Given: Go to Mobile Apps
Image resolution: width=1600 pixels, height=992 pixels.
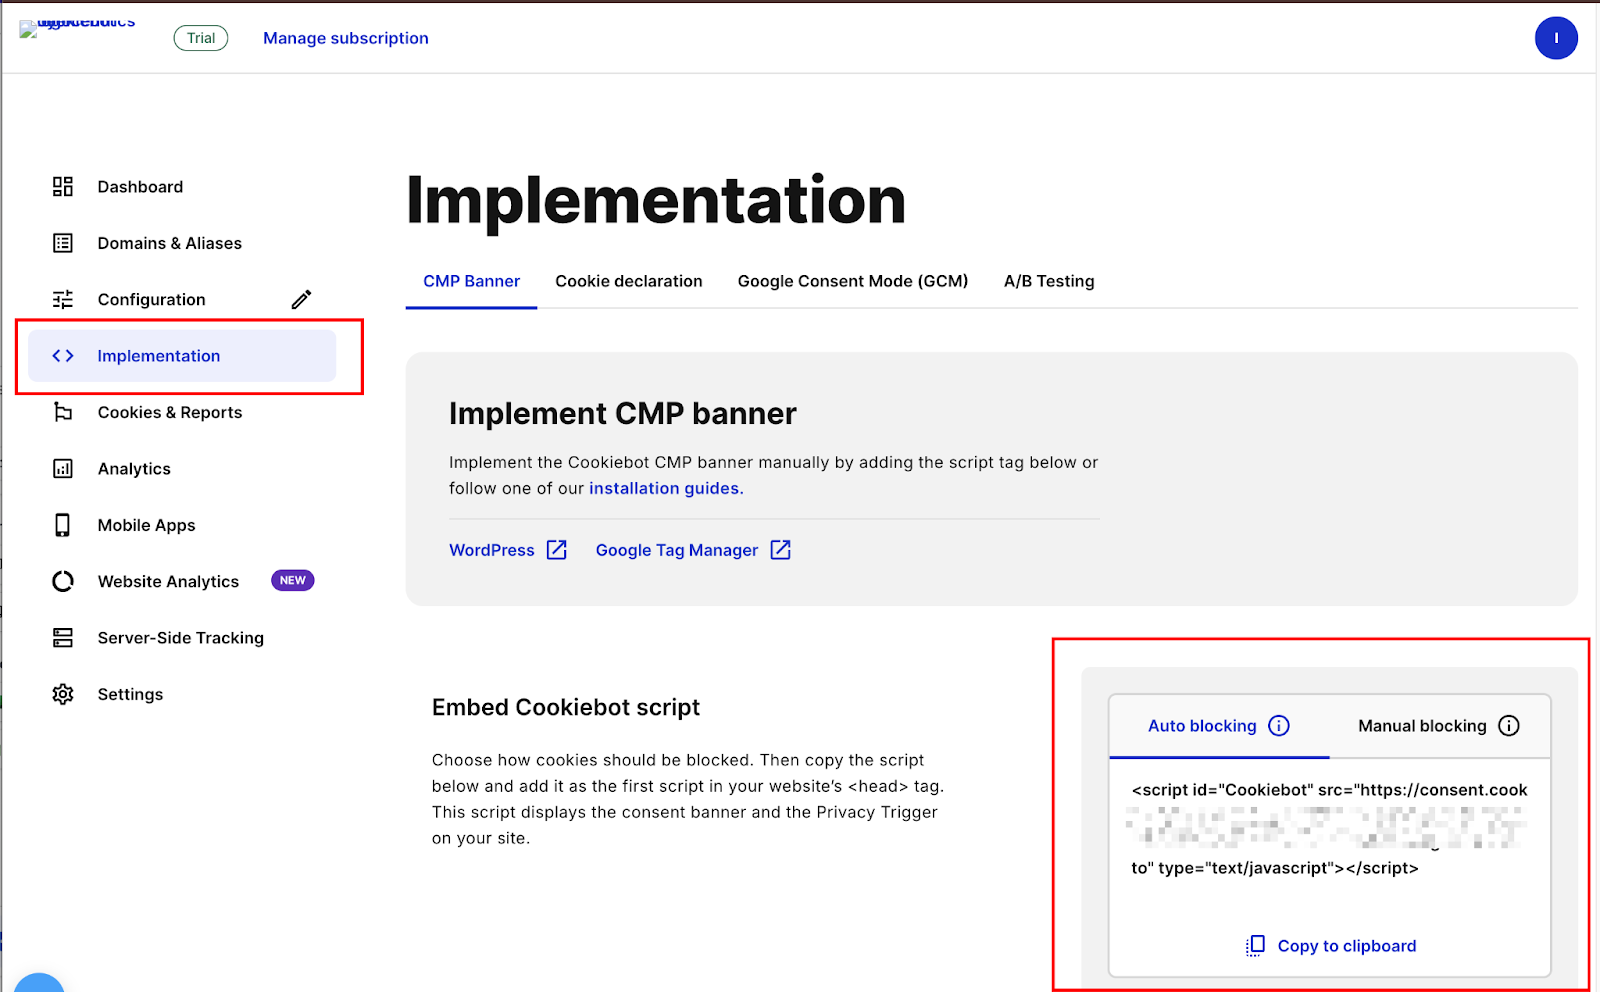Looking at the screenshot, I should pos(146,525).
